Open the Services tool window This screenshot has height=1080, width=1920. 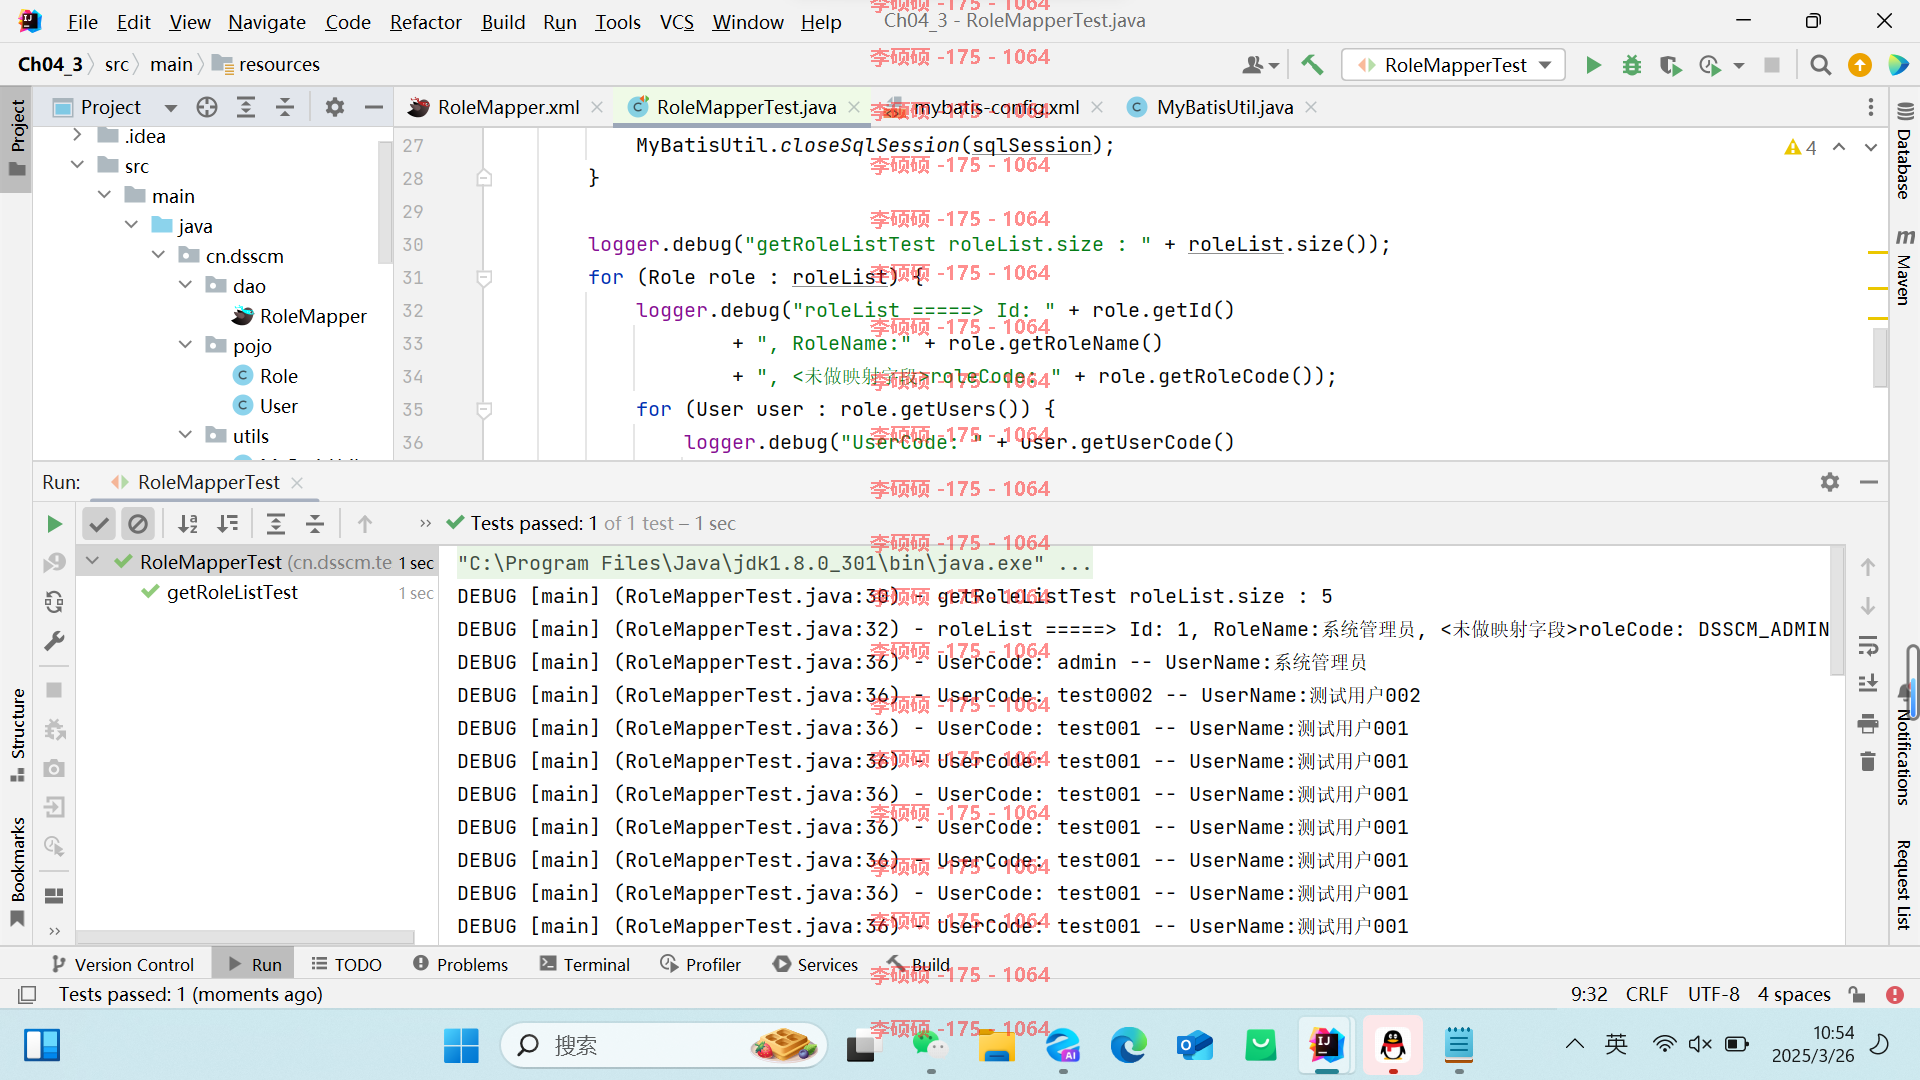point(816,964)
